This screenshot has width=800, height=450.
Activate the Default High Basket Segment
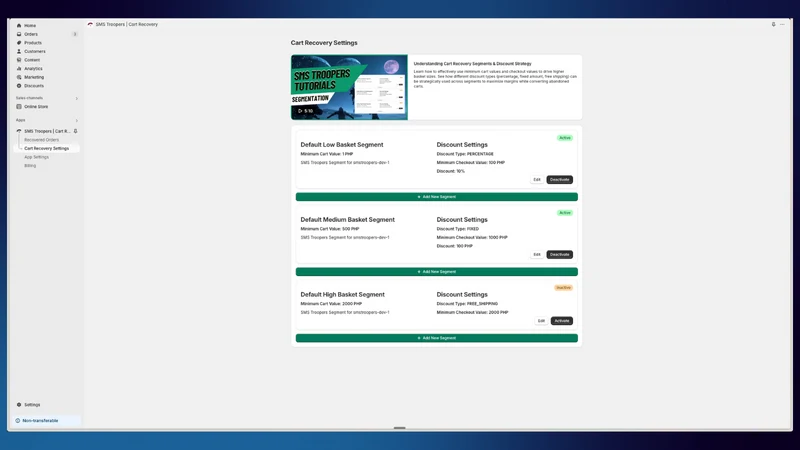pos(562,321)
